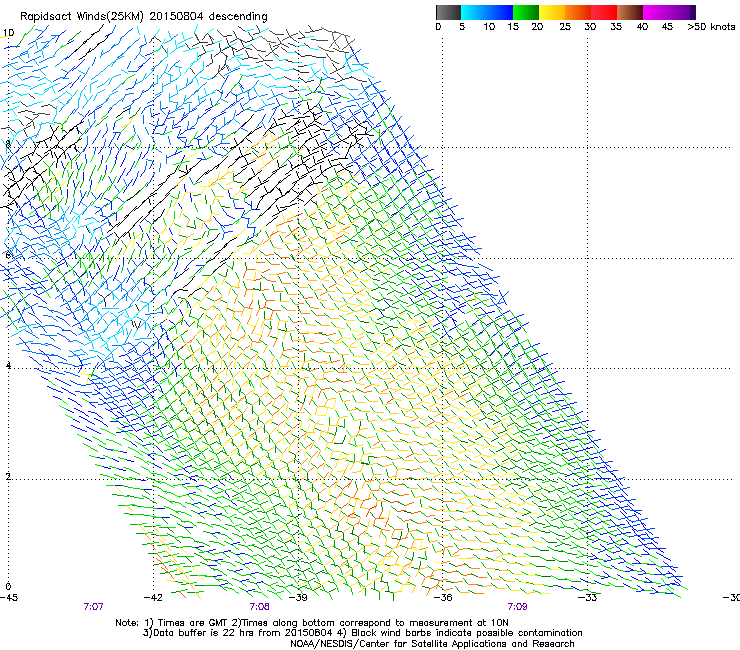Click the 'NOAA/NESDIS/Center for Satellite Applications and Research' credit
The width and height of the screenshot is (740, 650).
point(432,644)
